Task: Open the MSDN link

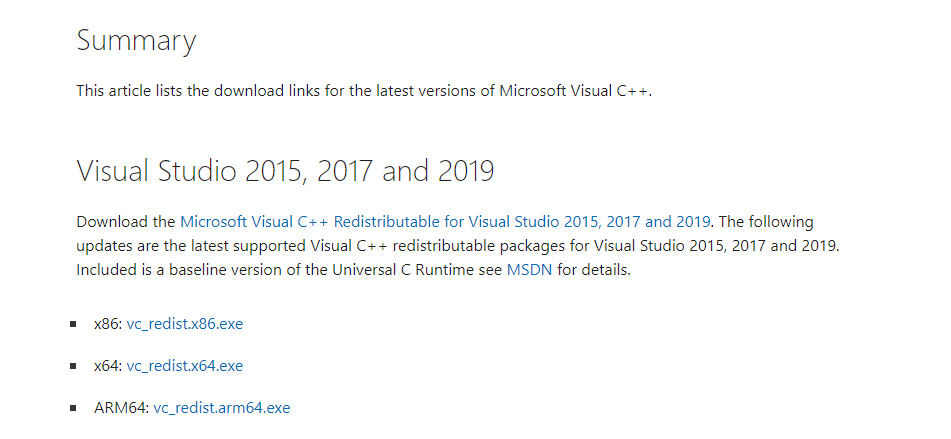Action: point(529,270)
